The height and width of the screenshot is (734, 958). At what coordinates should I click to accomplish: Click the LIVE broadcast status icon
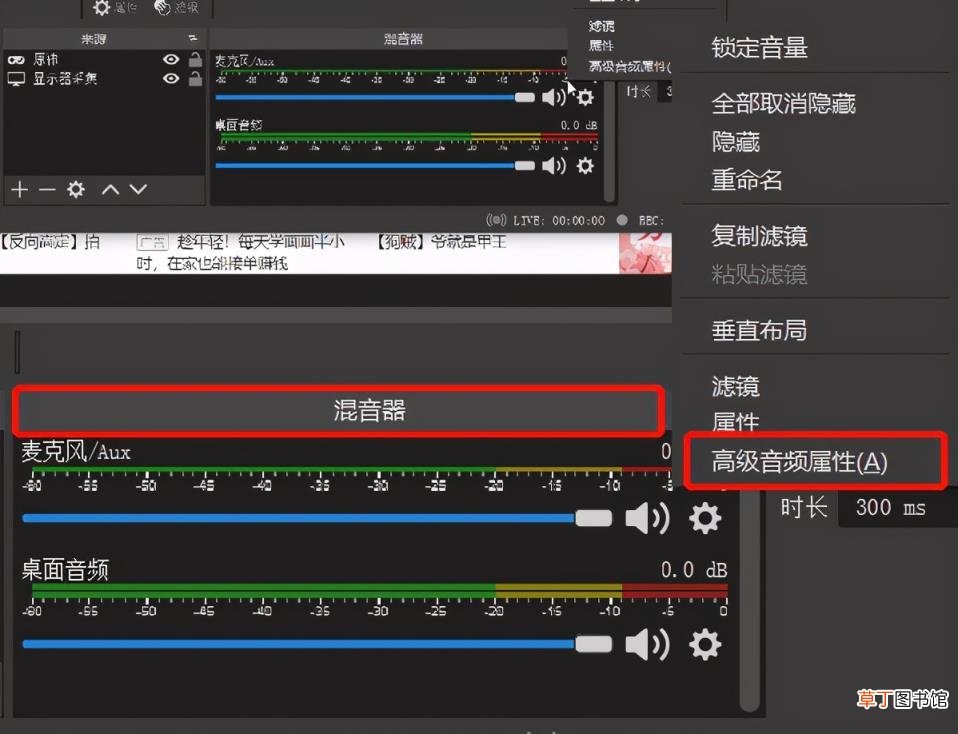pyautogui.click(x=495, y=220)
